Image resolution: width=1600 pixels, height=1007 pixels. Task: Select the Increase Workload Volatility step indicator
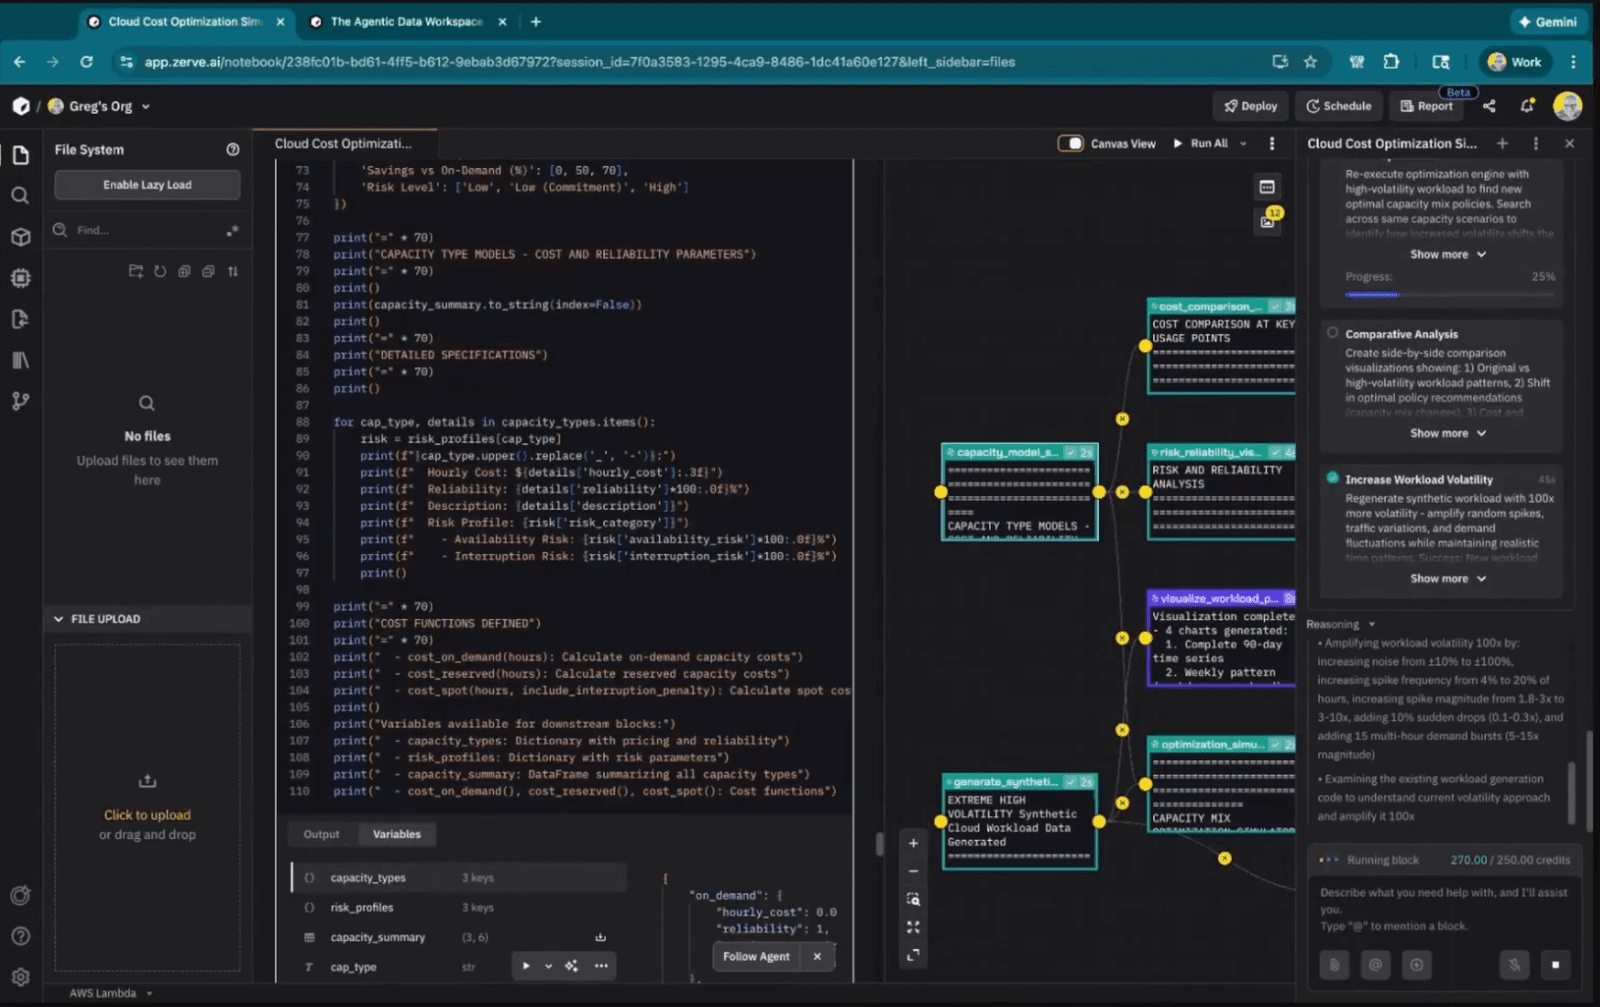[x=1332, y=478]
